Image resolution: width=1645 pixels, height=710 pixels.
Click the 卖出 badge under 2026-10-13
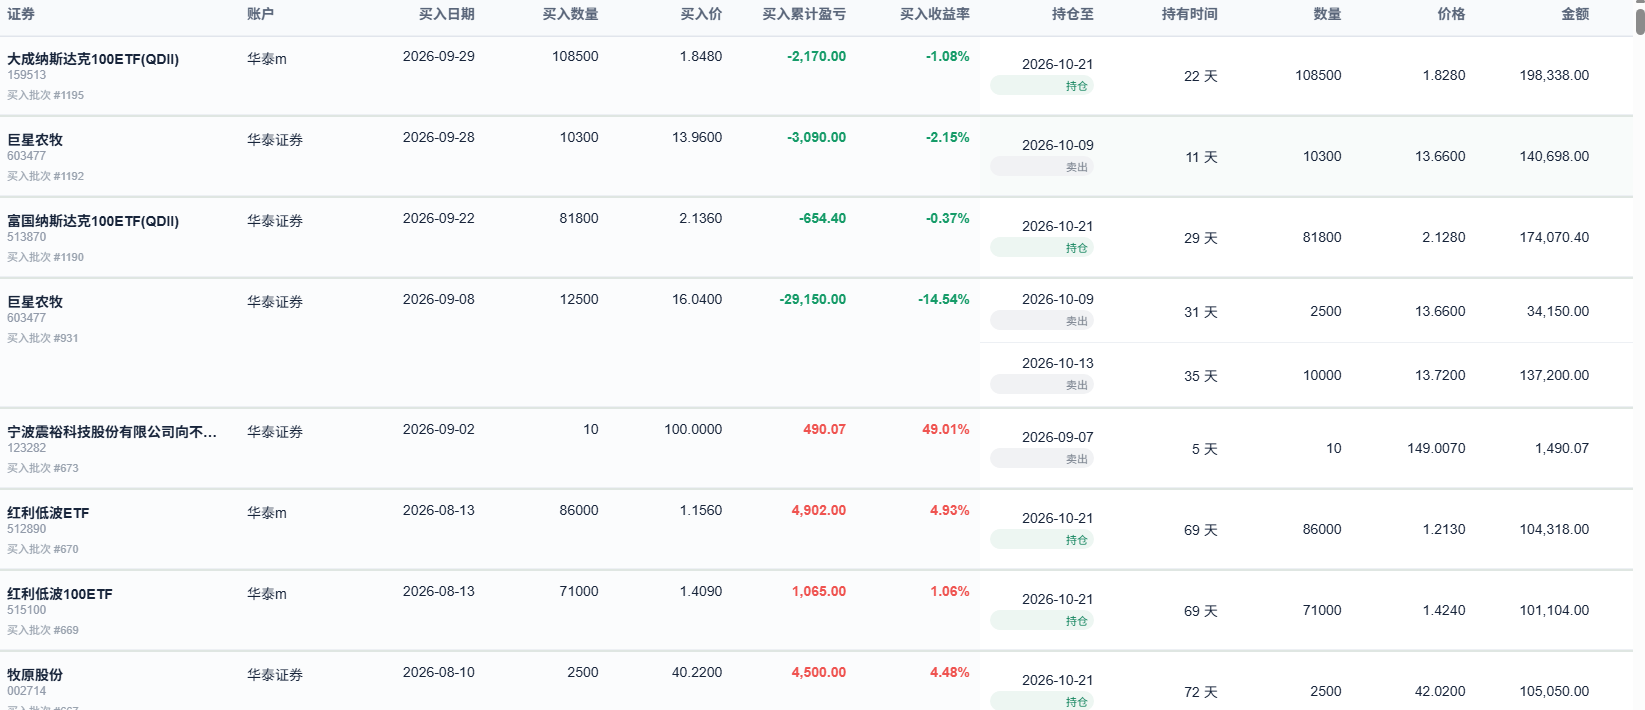tap(1042, 385)
